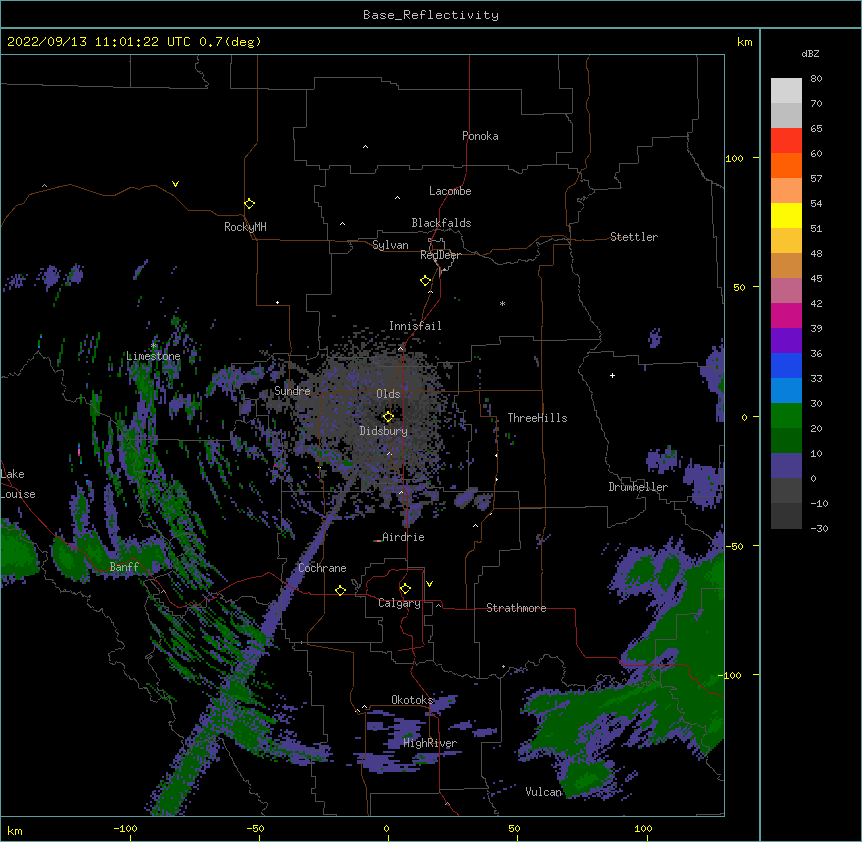Click the 2022/09/13 11:01:22 UTC timestamp
Screen dimensions: 862x842
point(98,42)
